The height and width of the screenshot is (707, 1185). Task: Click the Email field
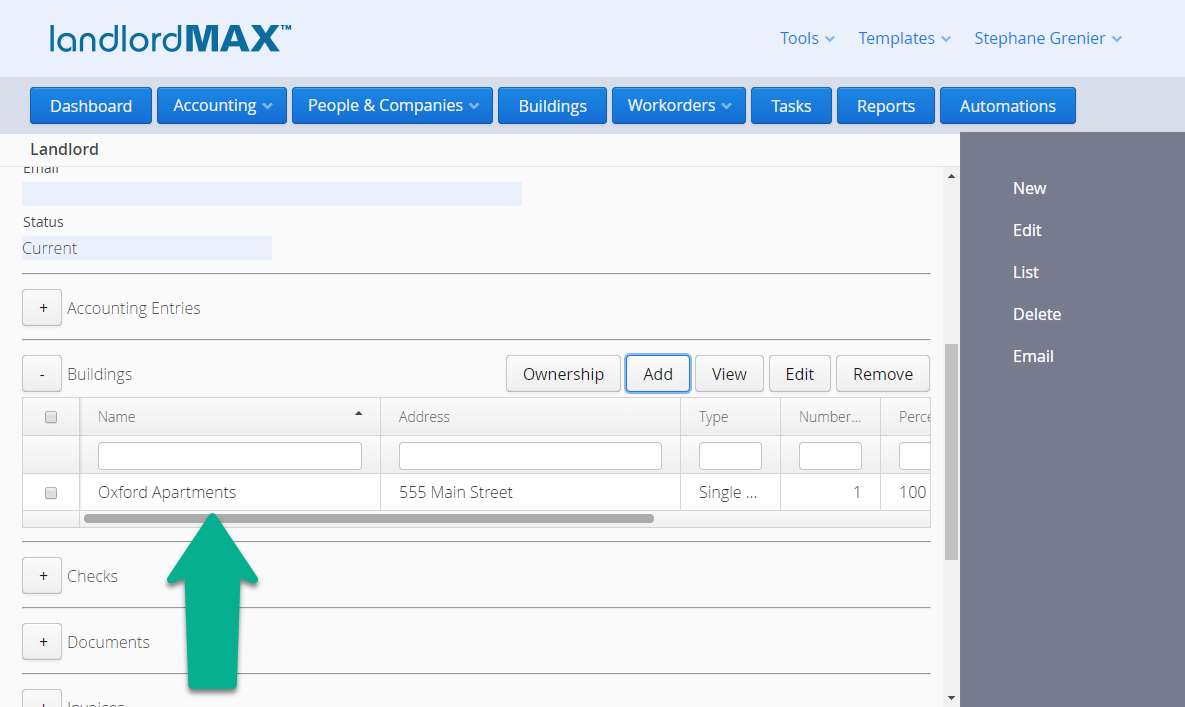click(x=272, y=194)
